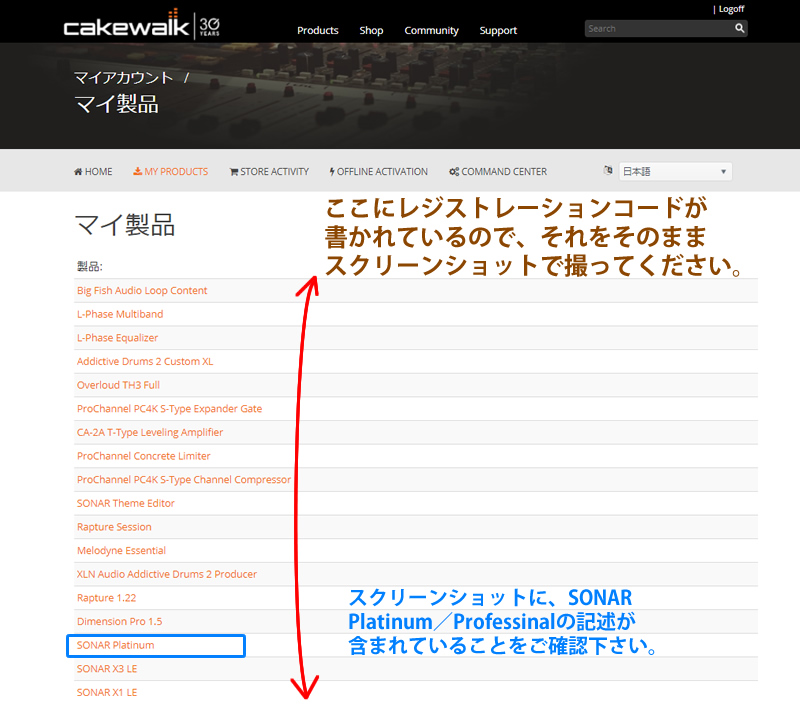Open the Community menu
The image size is (800, 711).
pos(432,31)
